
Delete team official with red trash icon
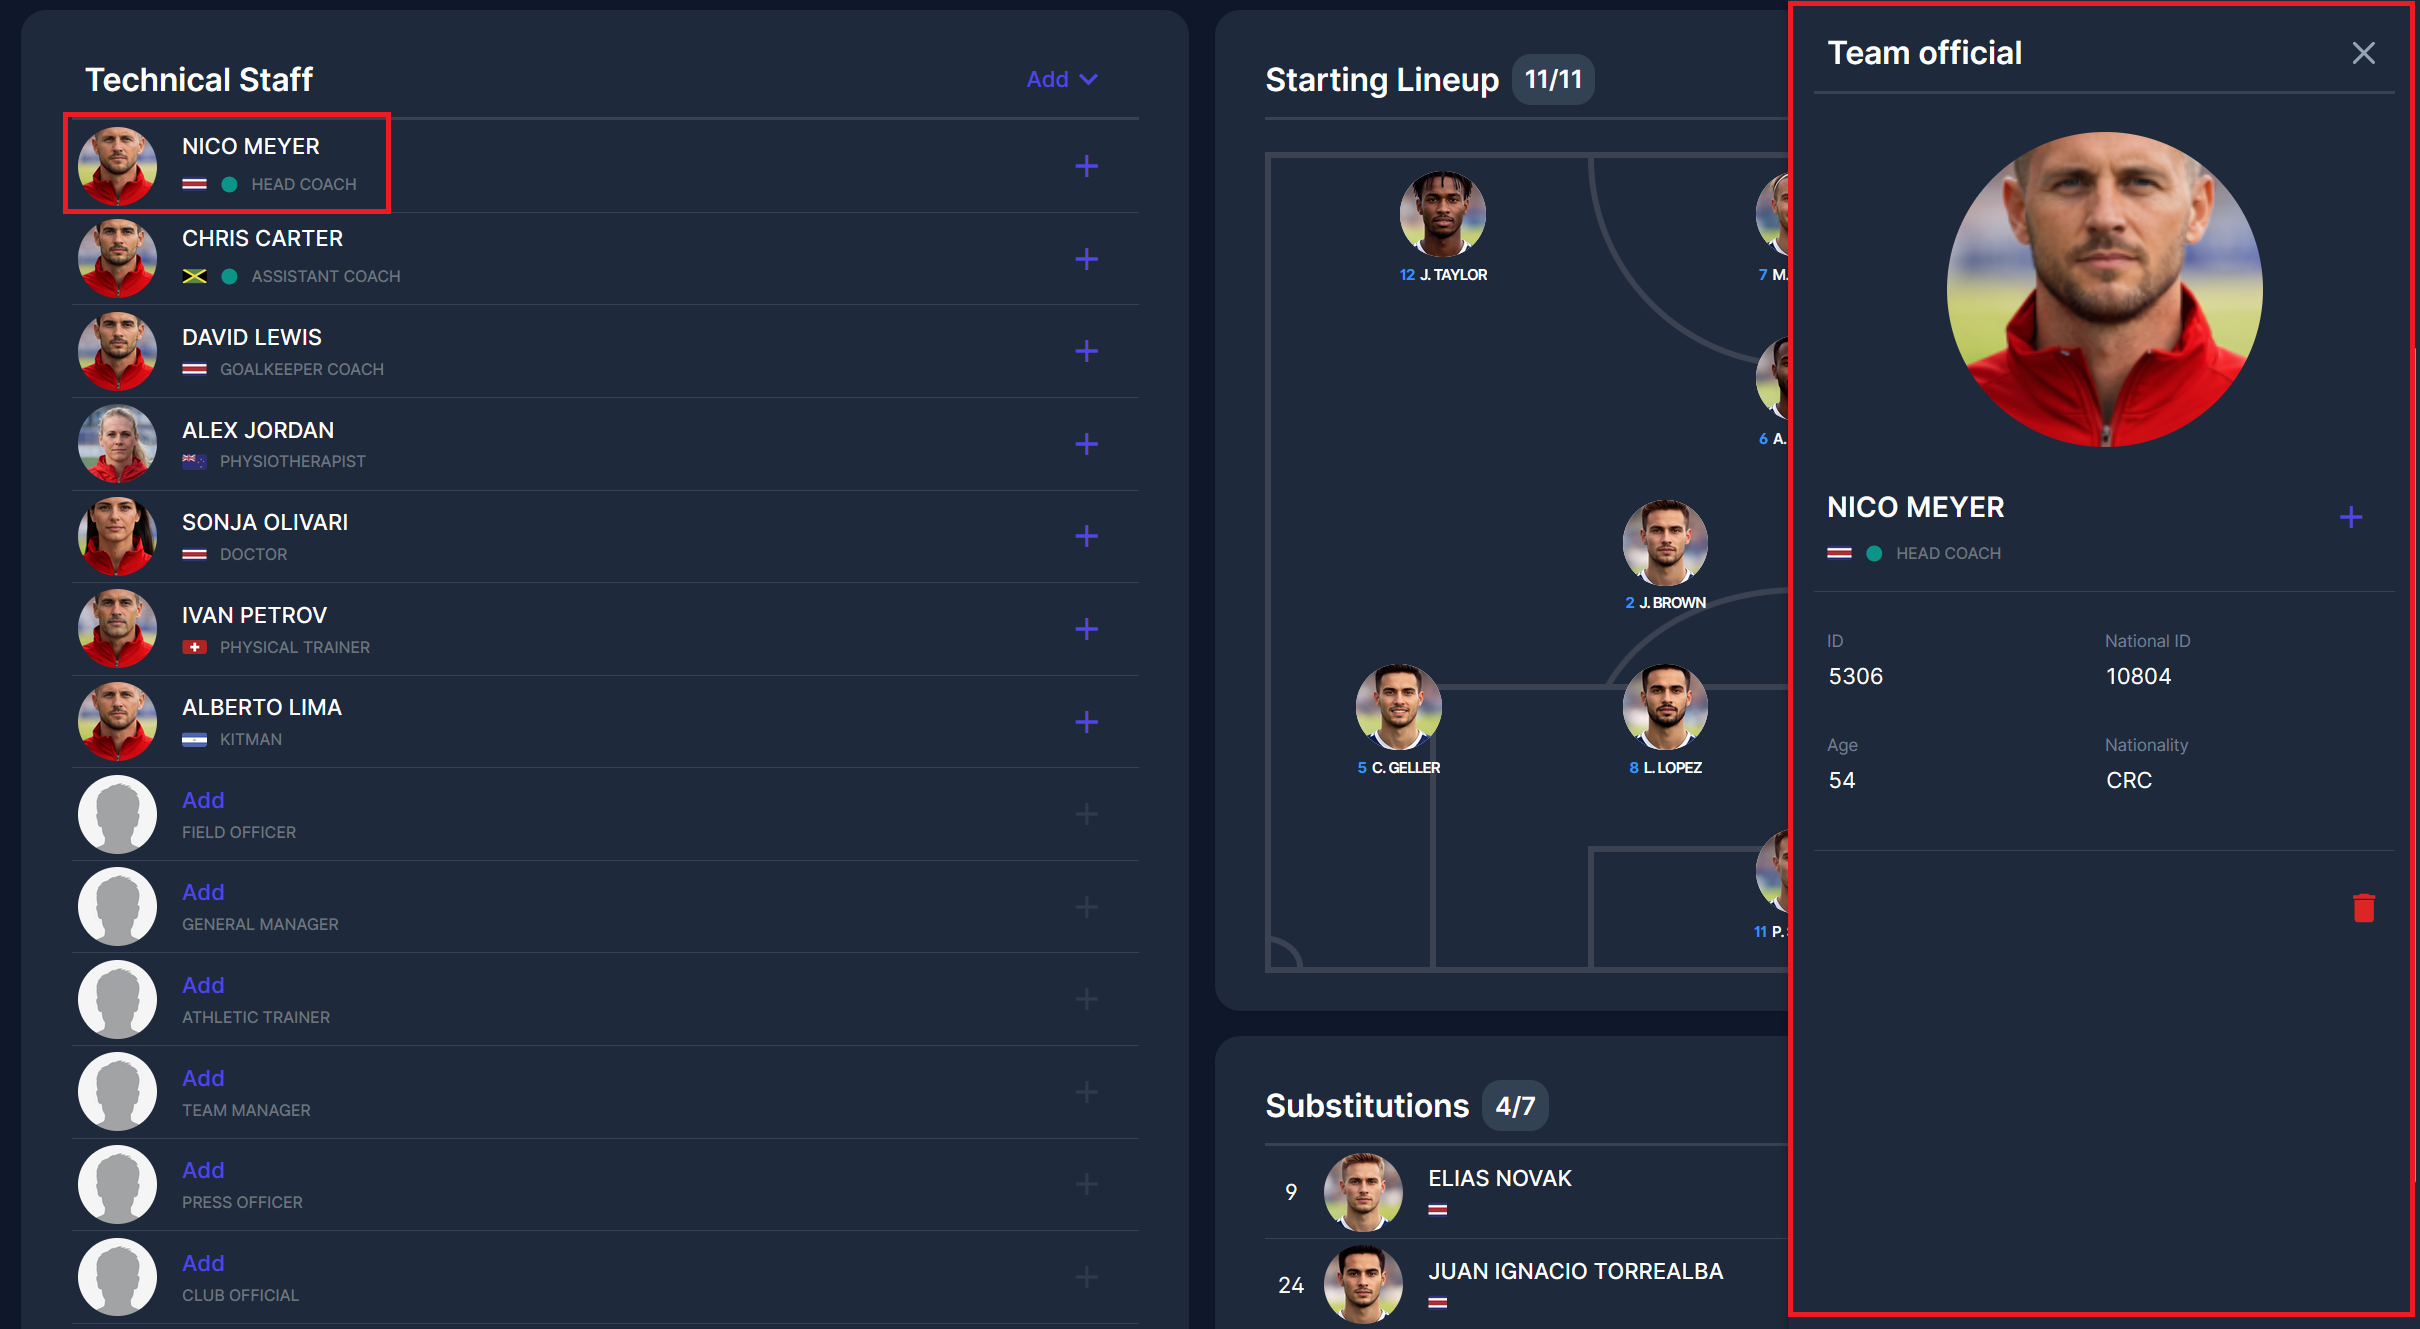point(2363,908)
